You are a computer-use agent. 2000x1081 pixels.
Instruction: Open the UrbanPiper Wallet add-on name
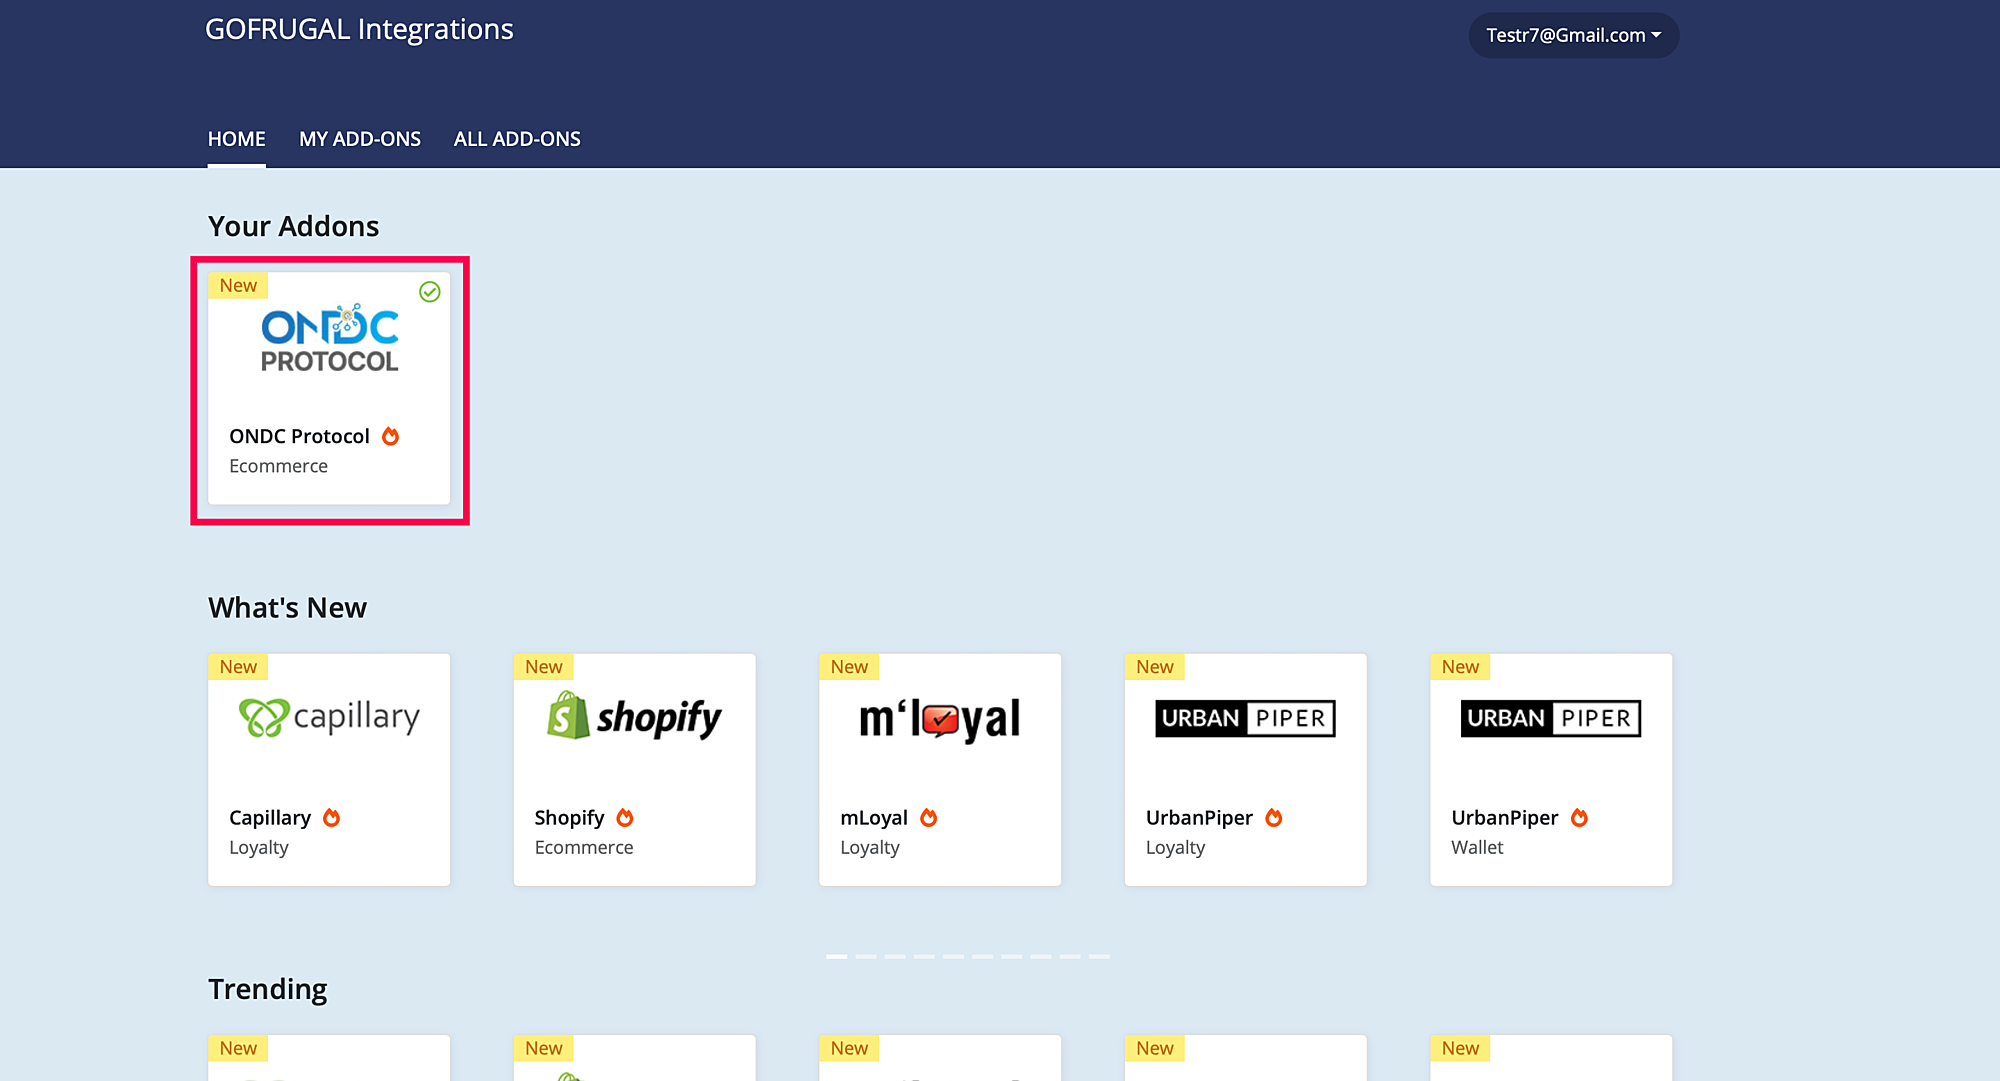1504,818
